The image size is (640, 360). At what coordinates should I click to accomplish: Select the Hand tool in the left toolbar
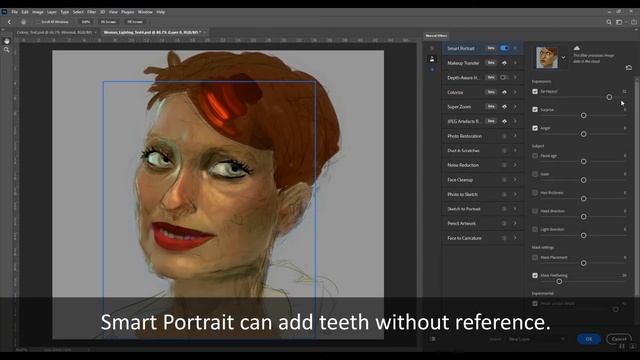(7, 41)
